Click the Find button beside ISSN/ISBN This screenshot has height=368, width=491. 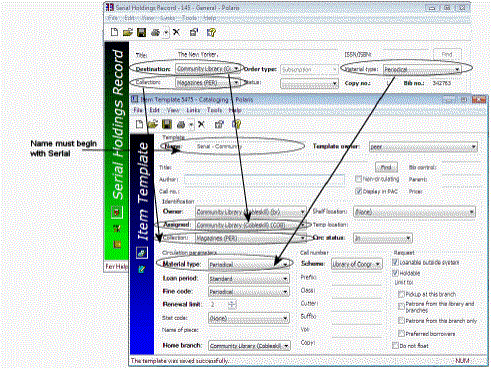tap(447, 54)
